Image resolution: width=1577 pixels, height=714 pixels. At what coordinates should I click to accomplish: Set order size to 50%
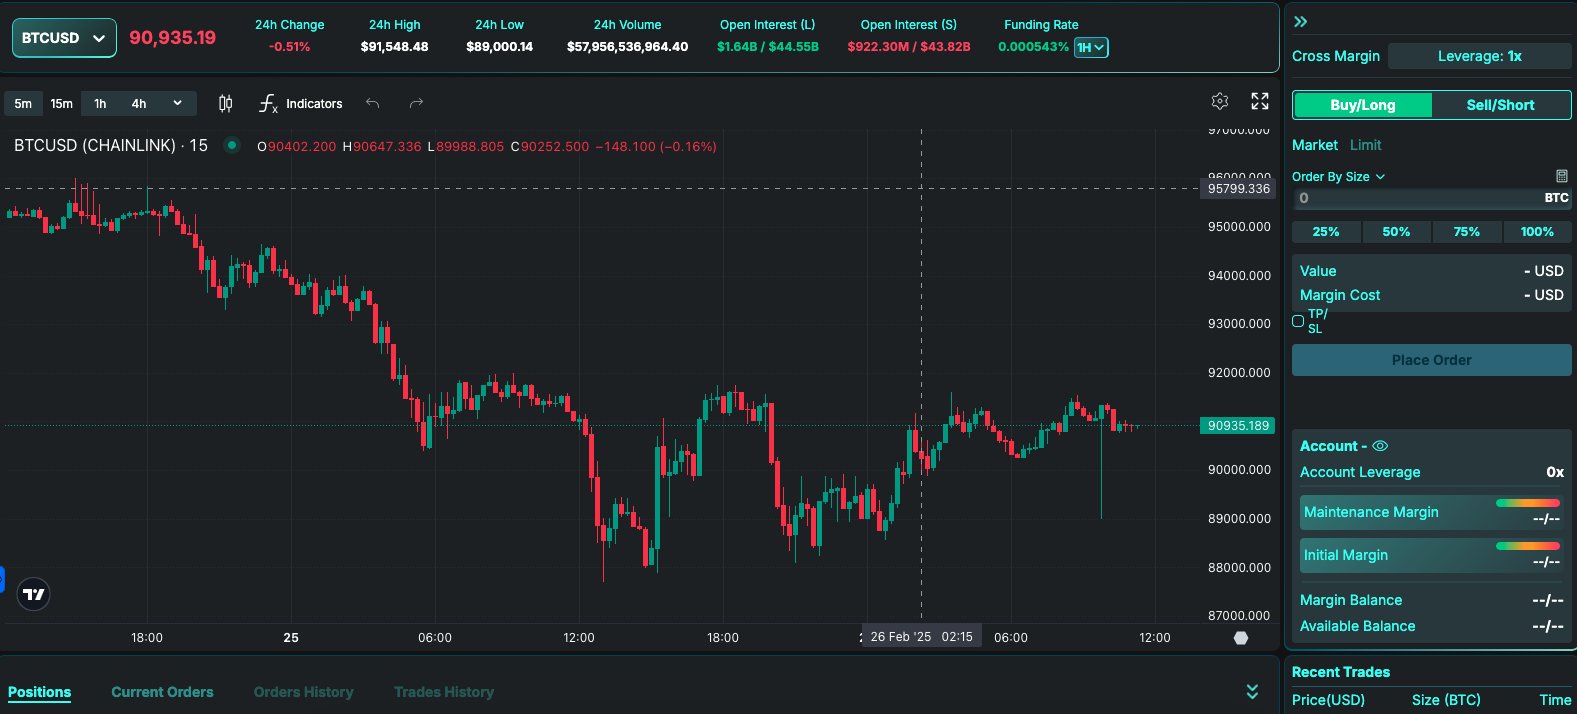point(1396,232)
